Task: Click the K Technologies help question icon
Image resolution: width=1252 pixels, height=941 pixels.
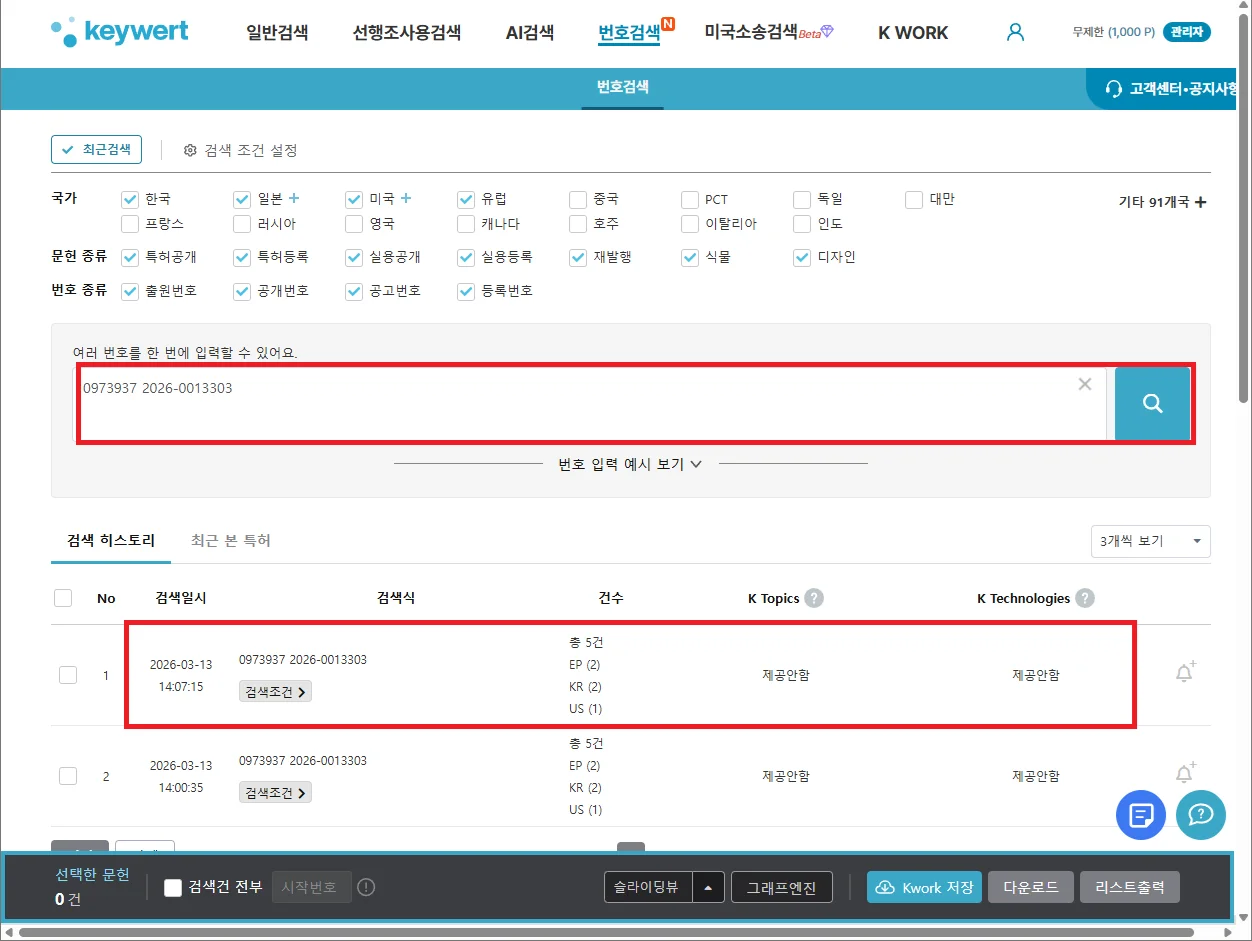Action: tap(1085, 598)
